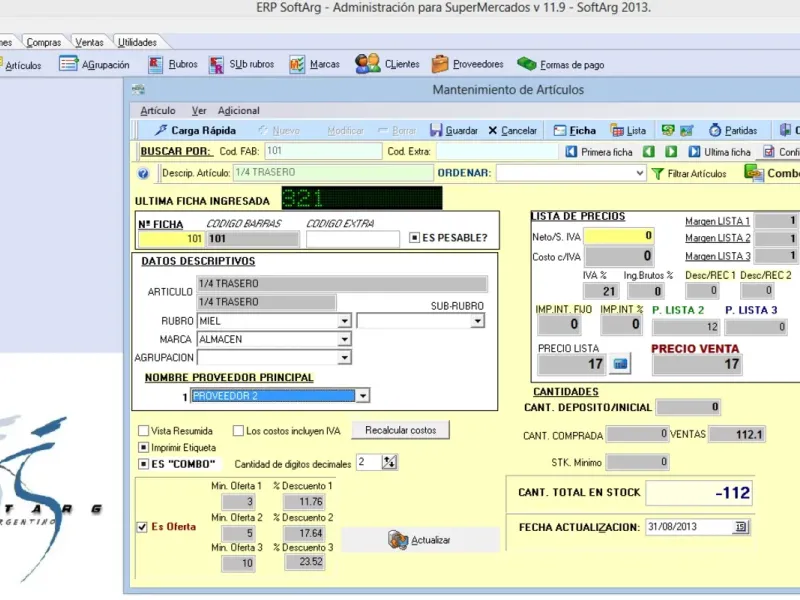Click the Neto/S. IVA yellow field

pyautogui.click(x=619, y=236)
